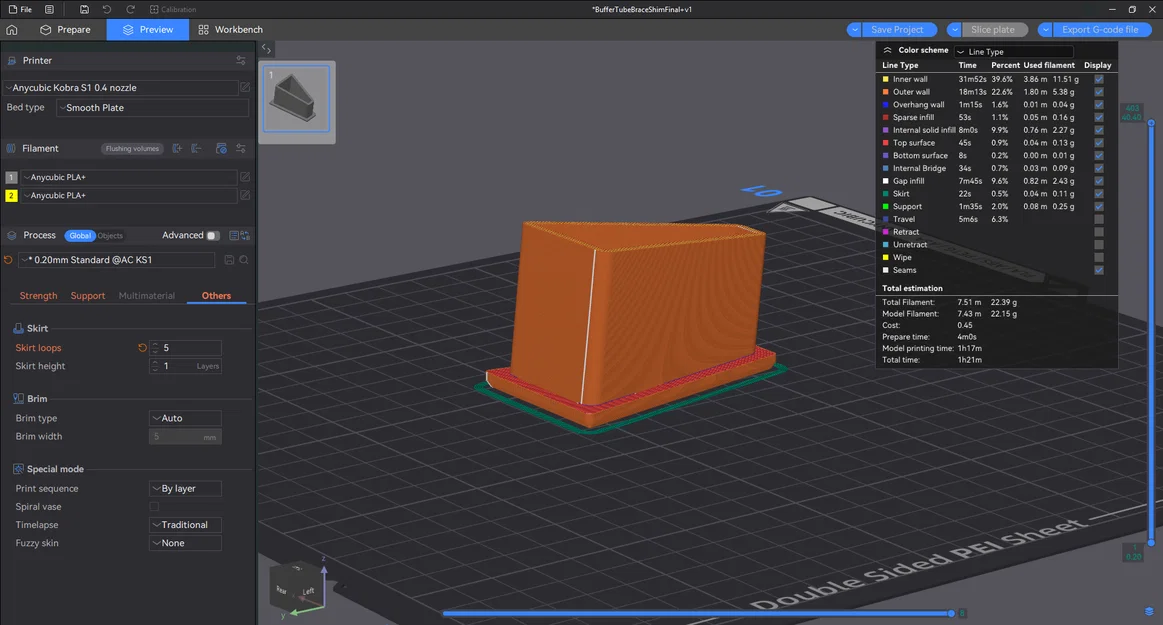Viewport: 1163px width, 625px height.
Task: Open printer settings icon beside Printer header
Action: [x=241, y=61]
